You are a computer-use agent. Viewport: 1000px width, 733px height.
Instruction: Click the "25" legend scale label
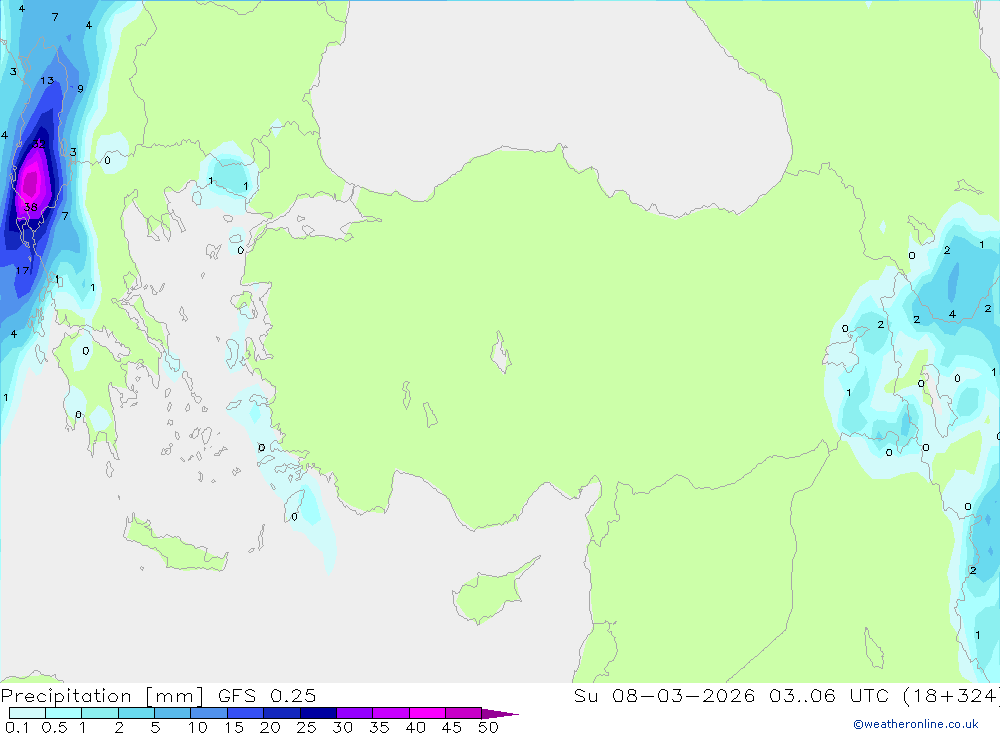[306, 727]
